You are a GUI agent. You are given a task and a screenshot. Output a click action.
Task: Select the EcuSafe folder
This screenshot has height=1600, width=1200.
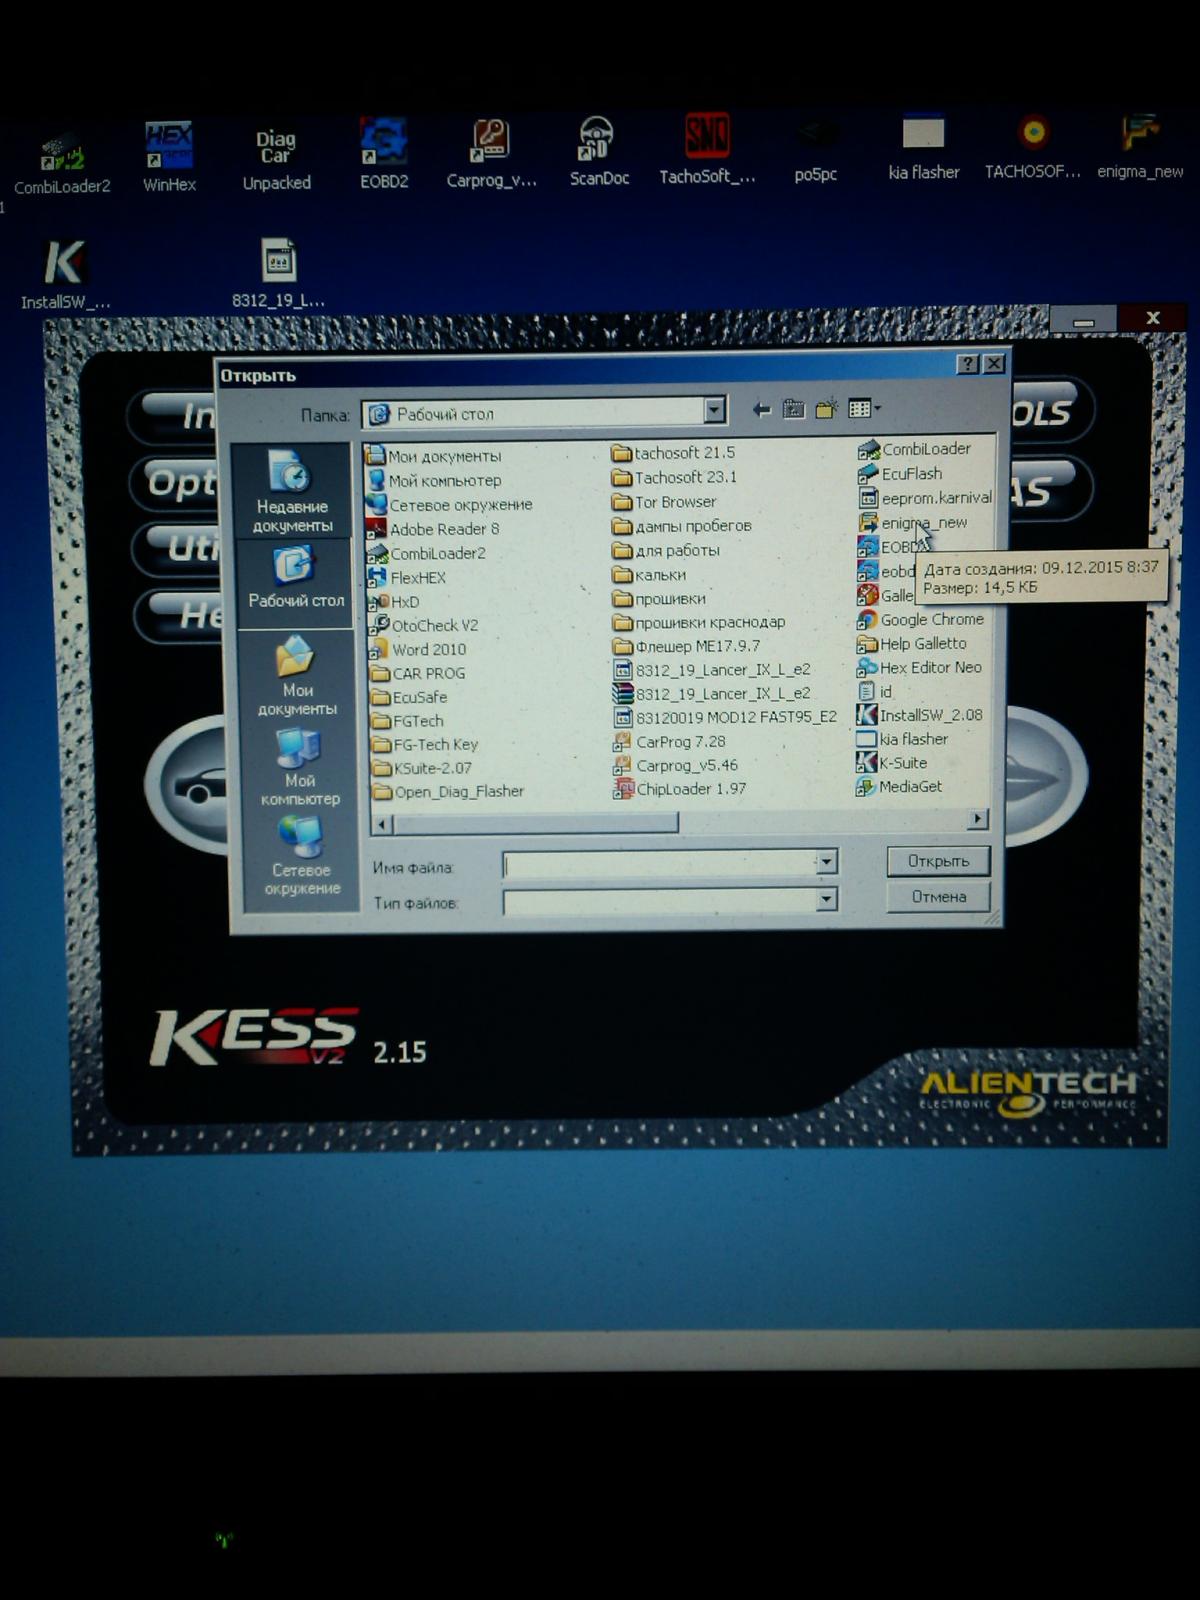pyautogui.click(x=409, y=697)
